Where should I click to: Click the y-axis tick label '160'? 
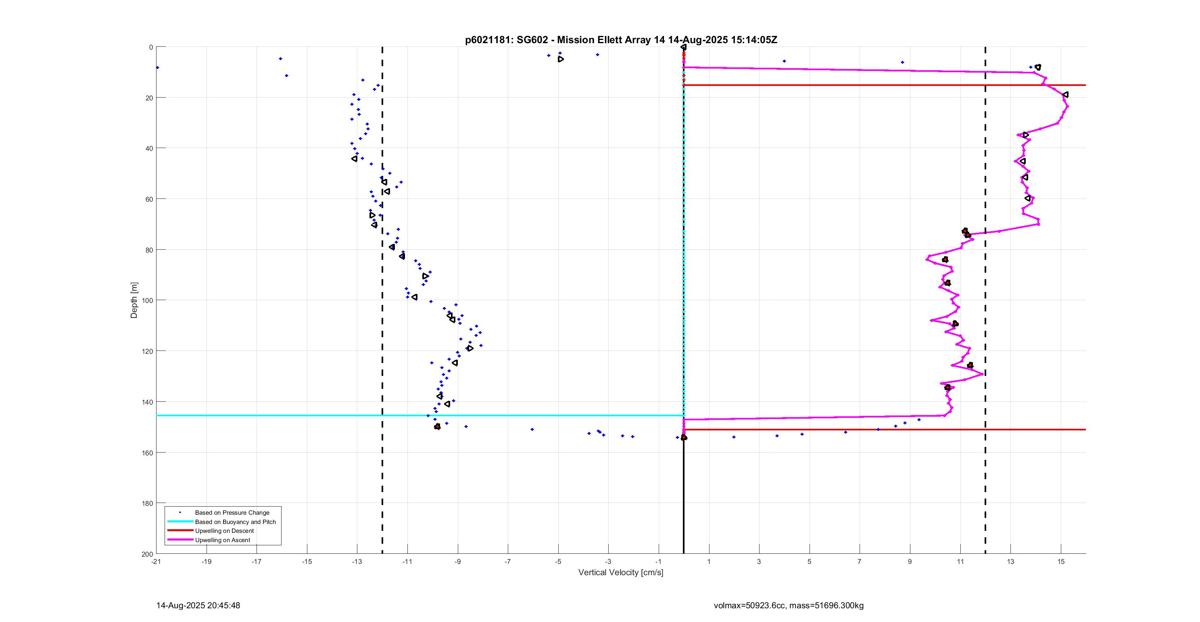tap(146, 452)
